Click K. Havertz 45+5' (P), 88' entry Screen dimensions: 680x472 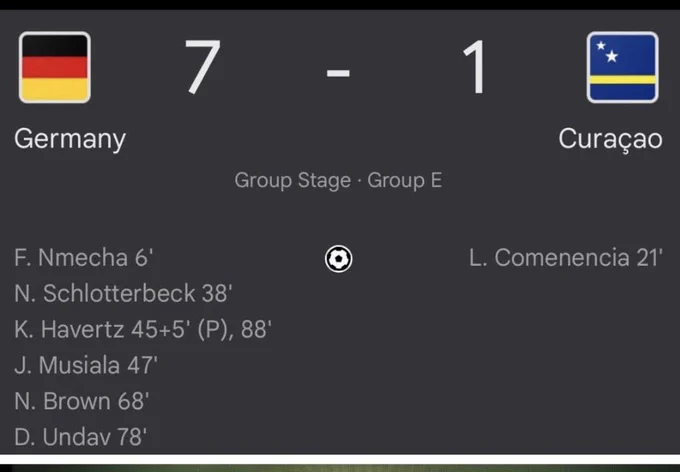click(x=143, y=329)
